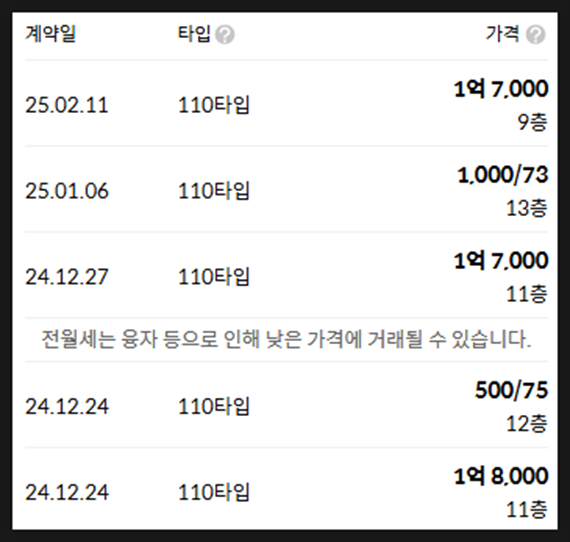Select the 계약일 column header
Screen dimensions: 570x542
[51, 34]
